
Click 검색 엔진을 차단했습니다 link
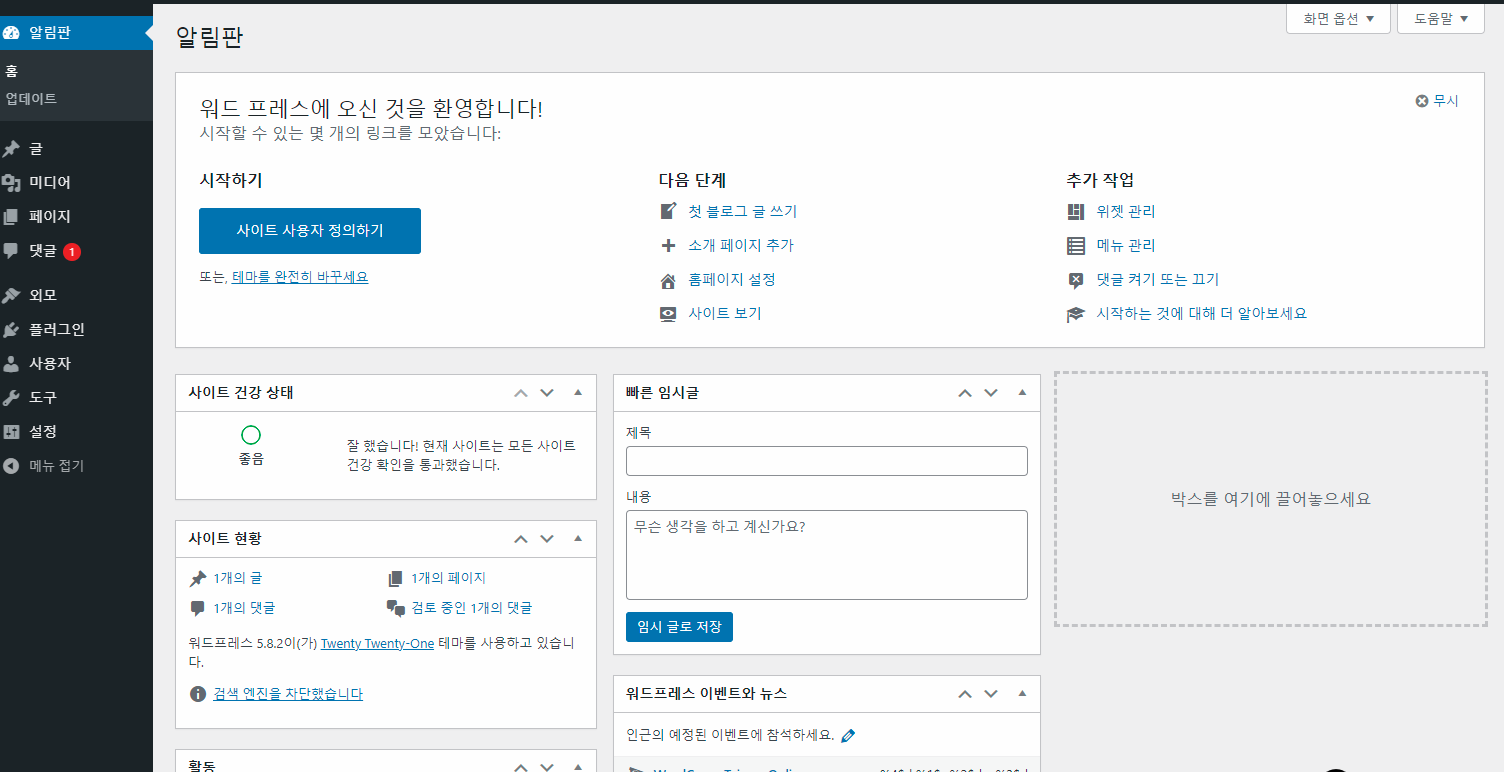(x=288, y=694)
